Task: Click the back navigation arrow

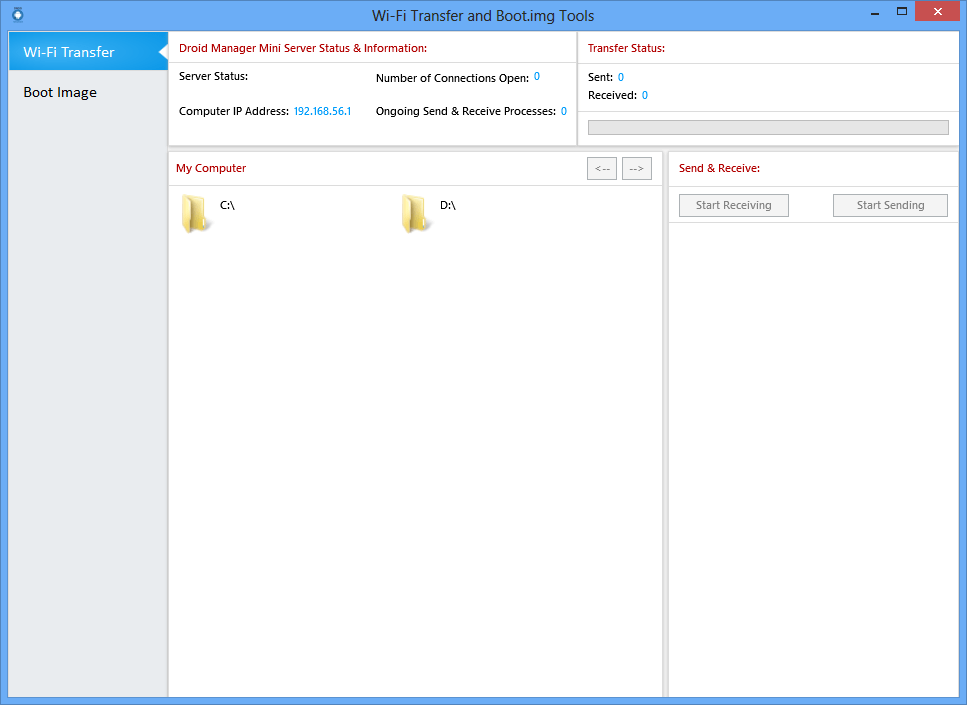Action: [x=601, y=168]
